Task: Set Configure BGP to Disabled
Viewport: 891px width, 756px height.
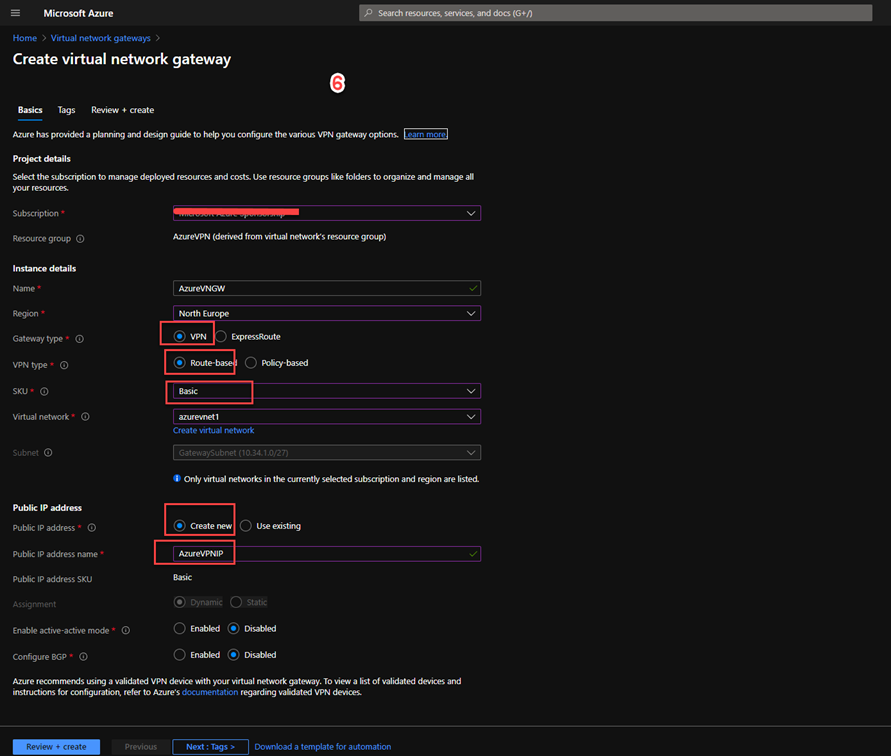Action: click(x=234, y=655)
